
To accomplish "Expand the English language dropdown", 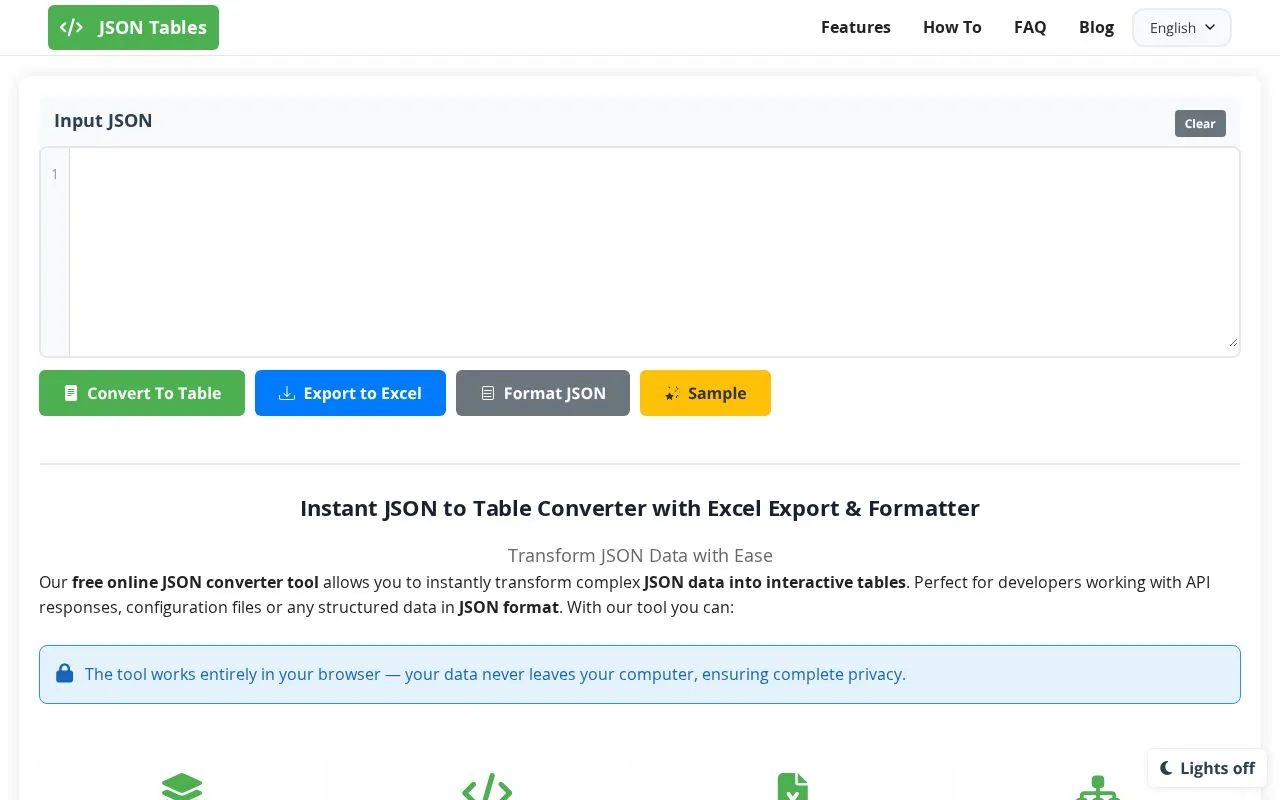I will click(x=1182, y=28).
